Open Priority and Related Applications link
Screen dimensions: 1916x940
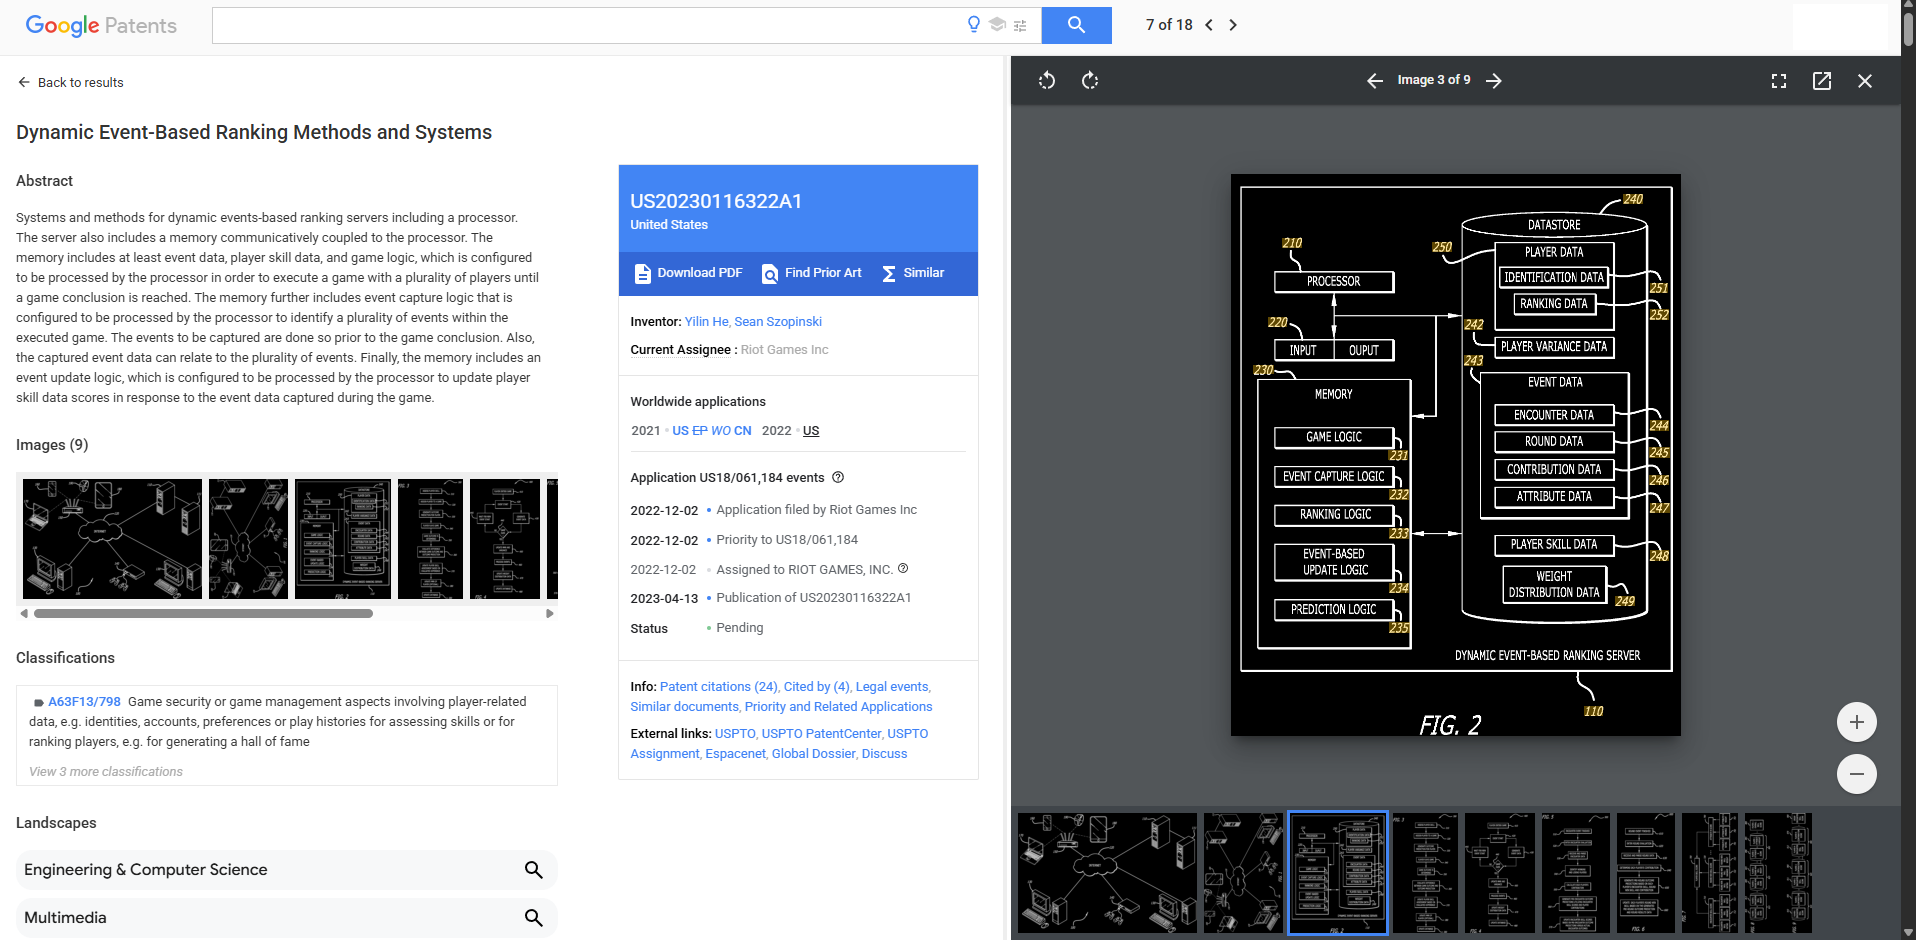[838, 706]
